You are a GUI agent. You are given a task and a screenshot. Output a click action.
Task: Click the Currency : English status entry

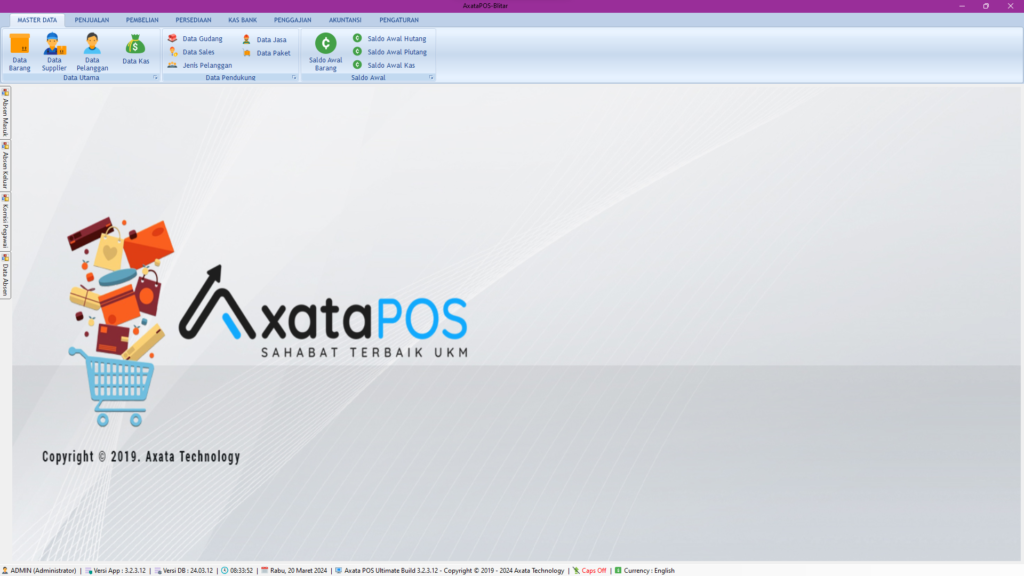tap(645, 571)
